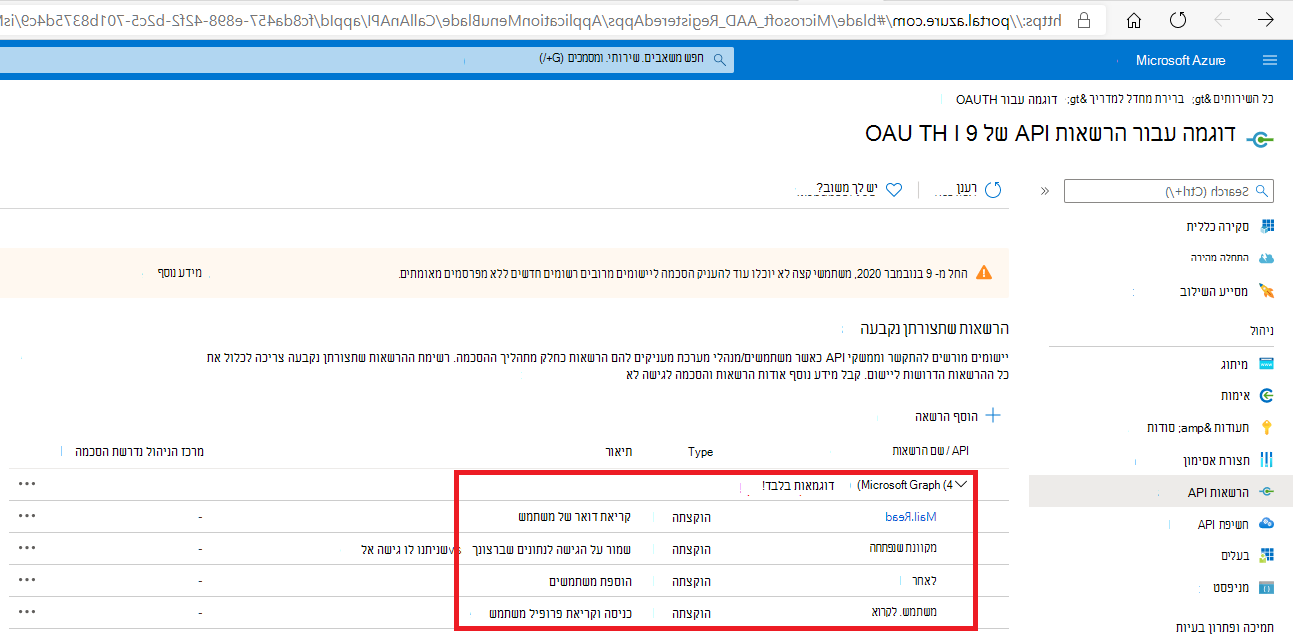Click the sidebar Search (Ctrl+/) field
Image resolution: width=1293 pixels, height=638 pixels.
click(1169, 191)
